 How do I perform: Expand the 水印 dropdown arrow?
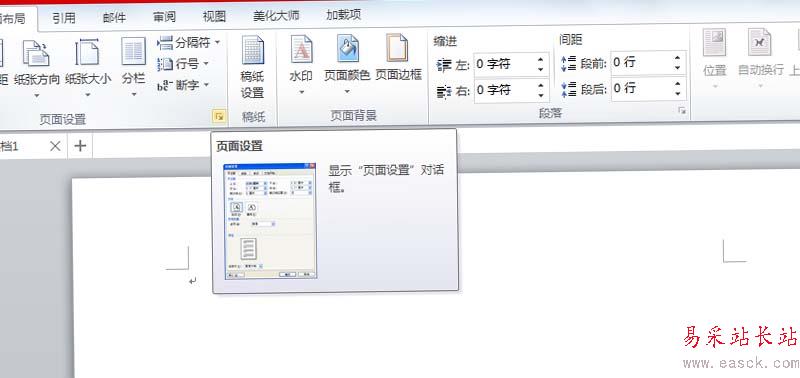302,92
